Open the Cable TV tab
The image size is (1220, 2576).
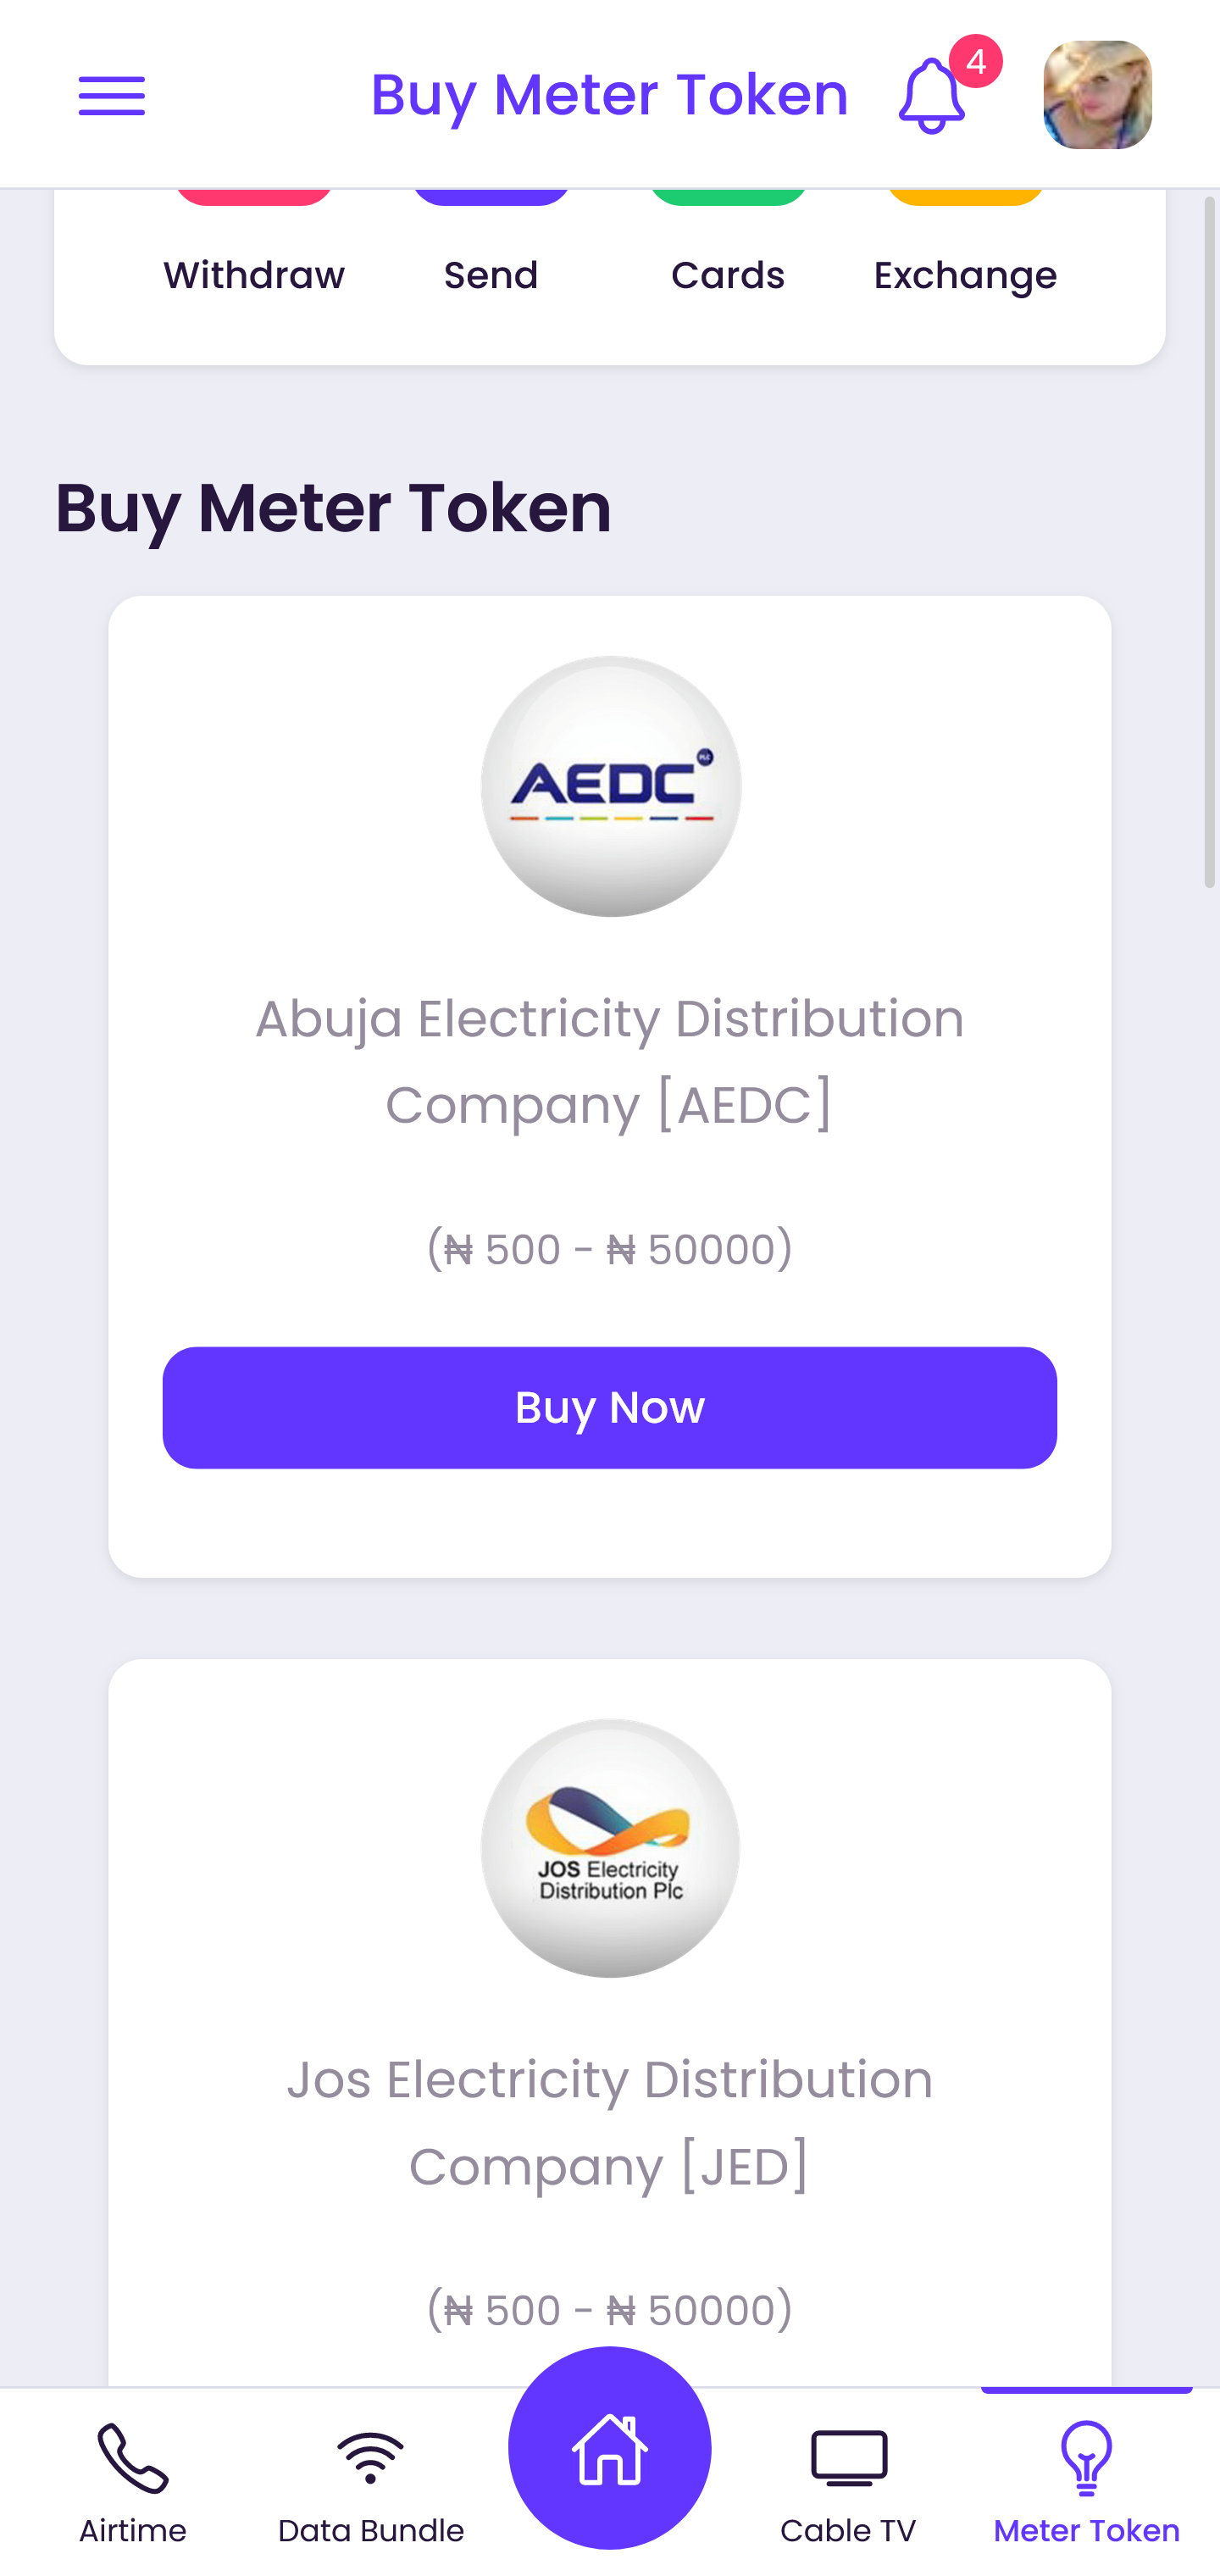pos(848,2482)
